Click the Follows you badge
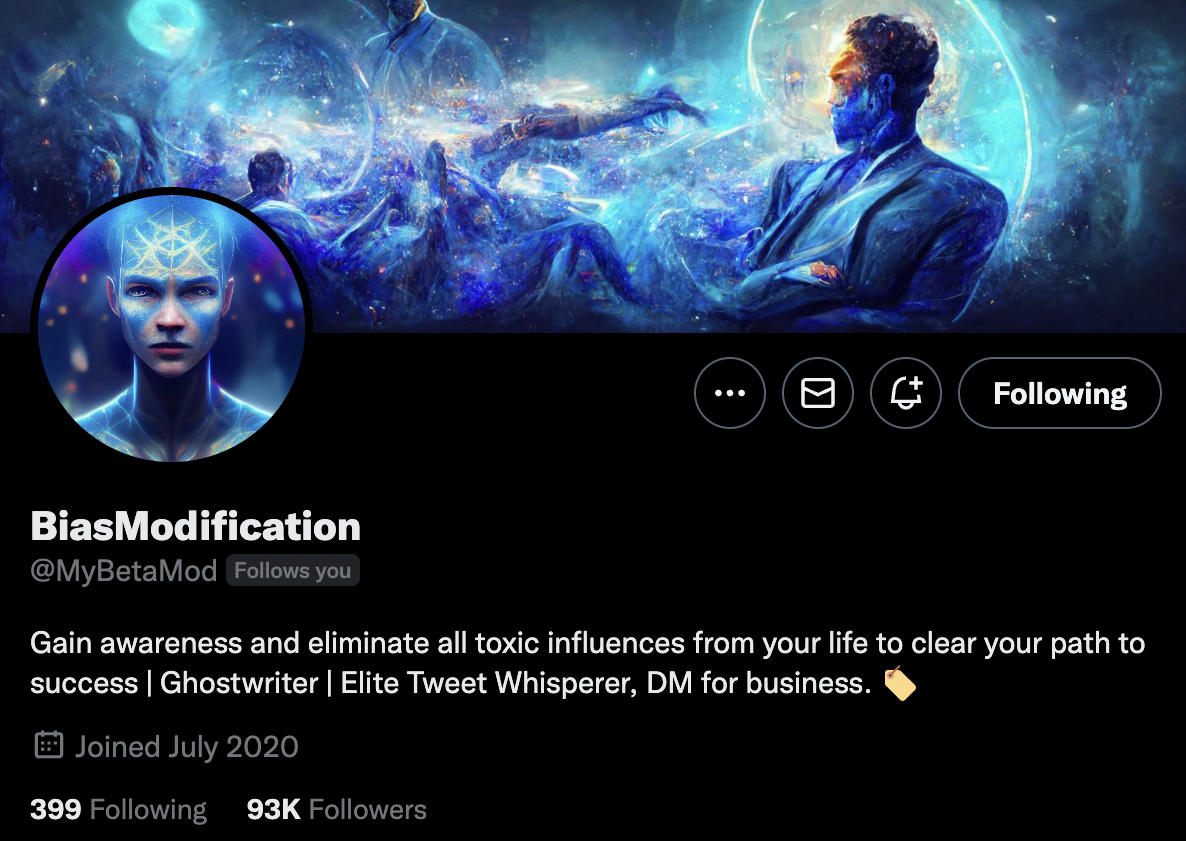 coord(293,570)
